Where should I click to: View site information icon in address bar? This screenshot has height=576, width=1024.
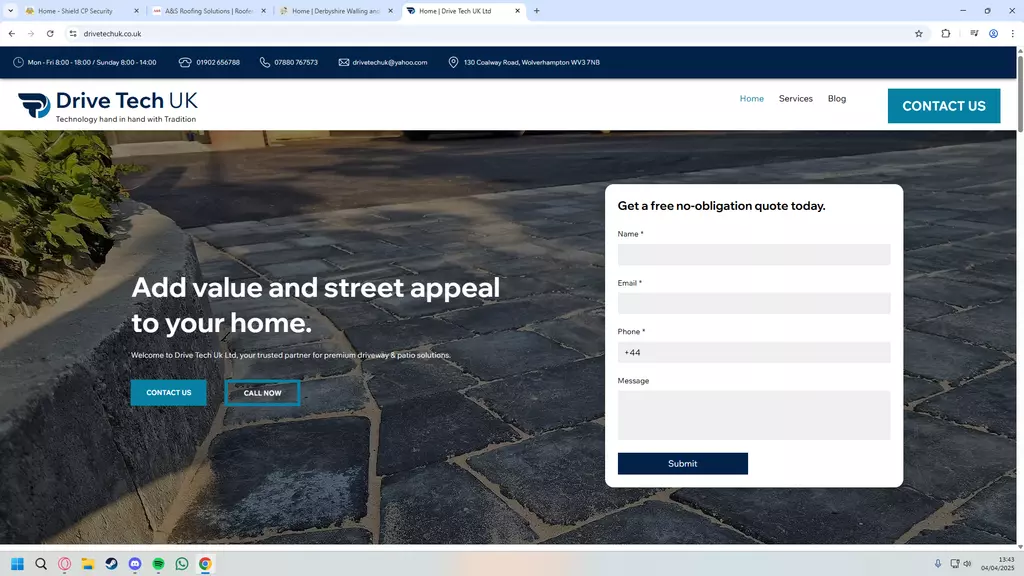pos(73,34)
